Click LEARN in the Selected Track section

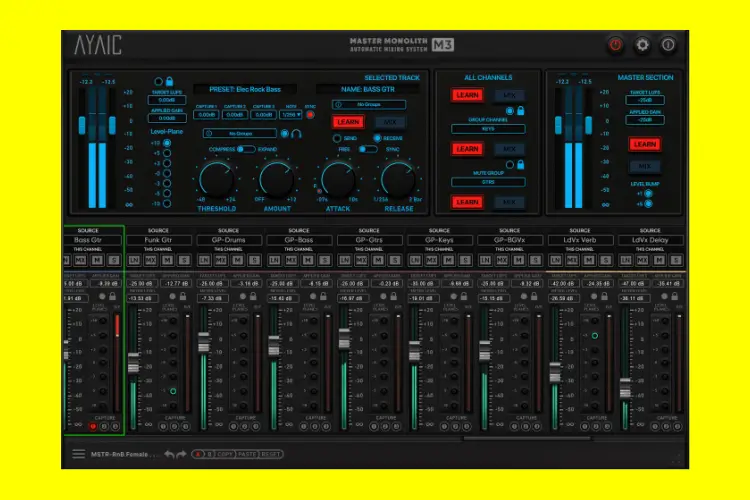pos(348,122)
